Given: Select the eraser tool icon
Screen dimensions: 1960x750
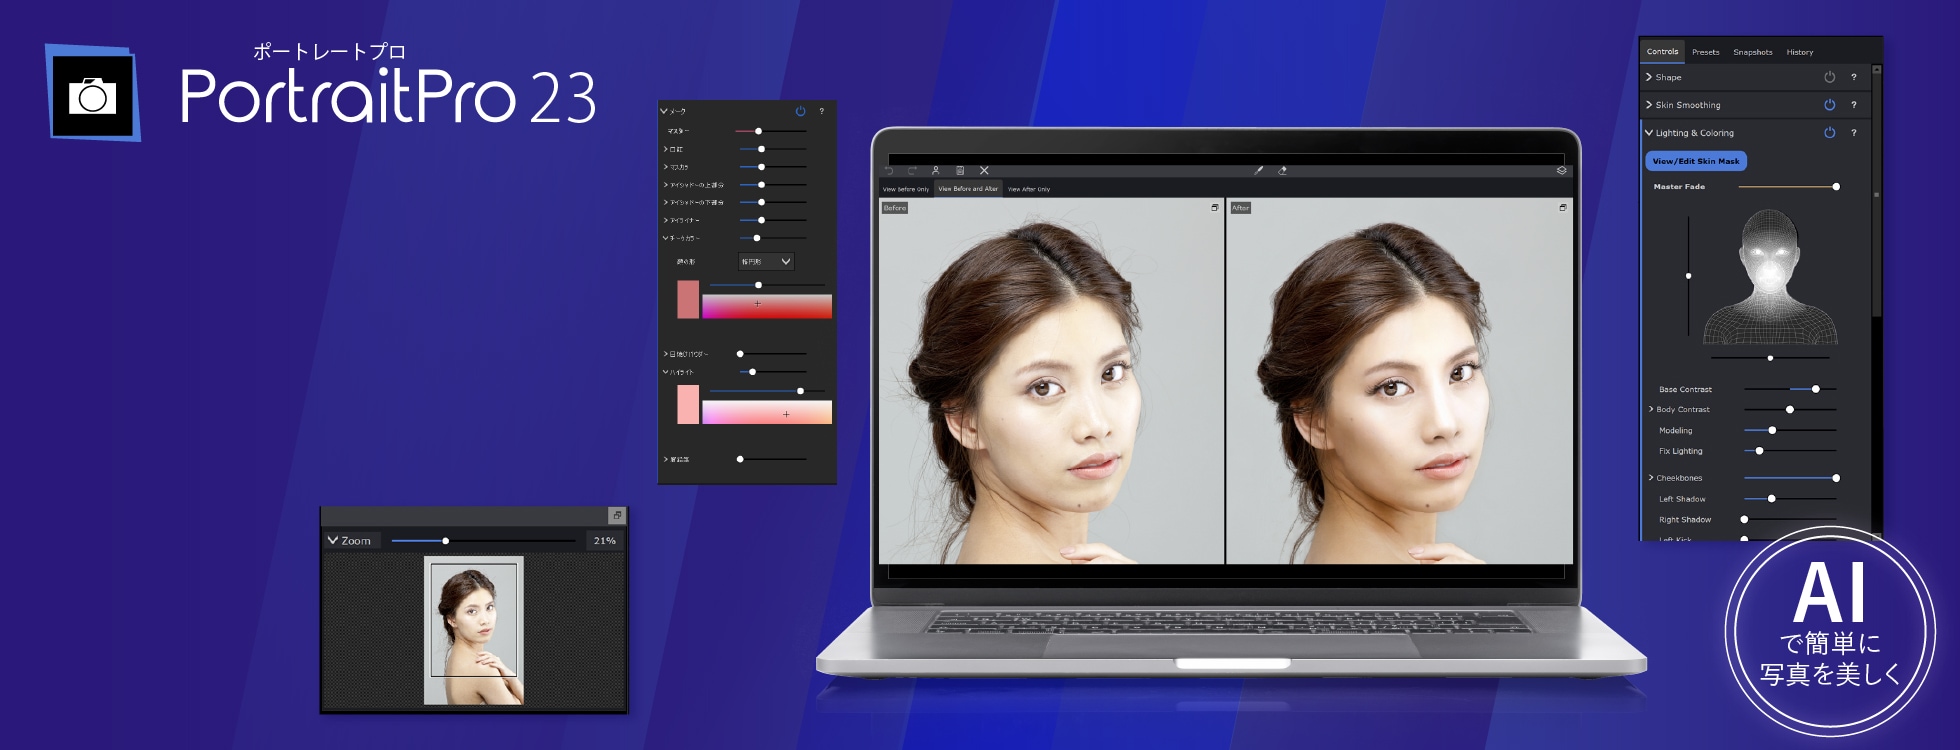Looking at the screenshot, I should (x=1282, y=171).
